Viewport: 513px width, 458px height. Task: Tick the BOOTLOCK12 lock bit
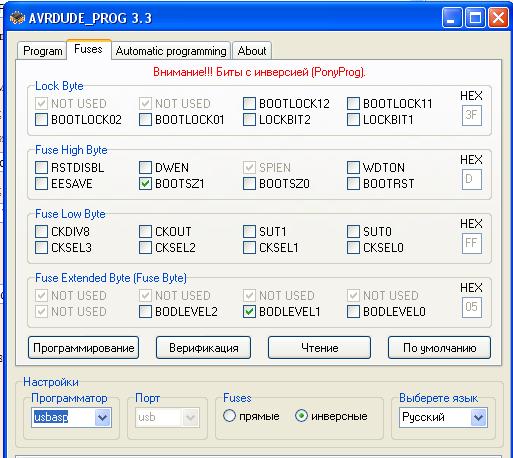pos(249,103)
